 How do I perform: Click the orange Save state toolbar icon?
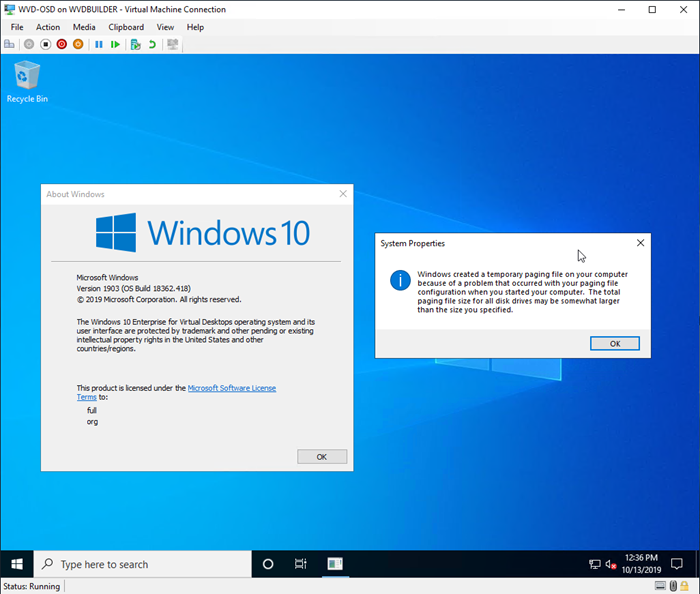[78, 44]
